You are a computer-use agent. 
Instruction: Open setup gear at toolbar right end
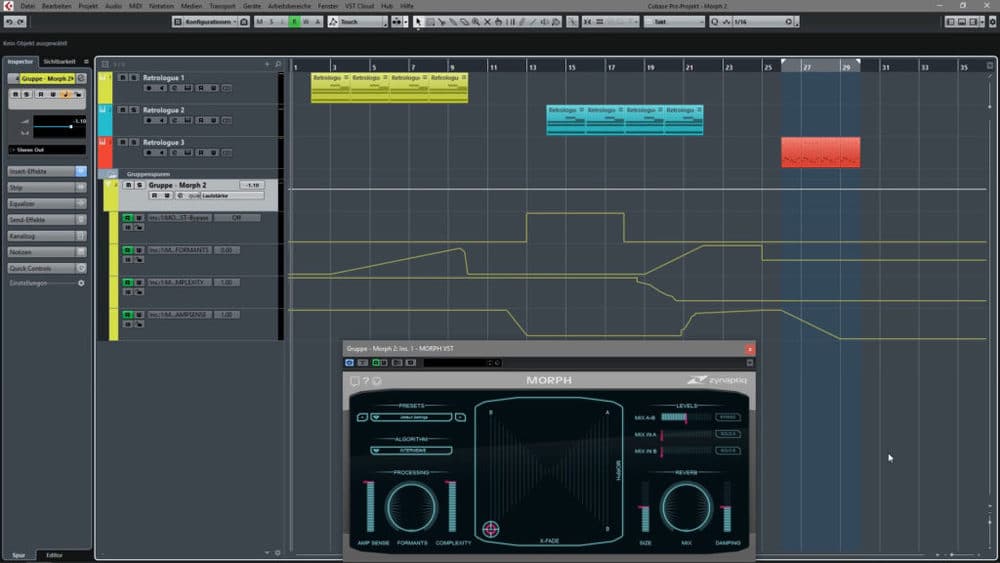(992, 22)
